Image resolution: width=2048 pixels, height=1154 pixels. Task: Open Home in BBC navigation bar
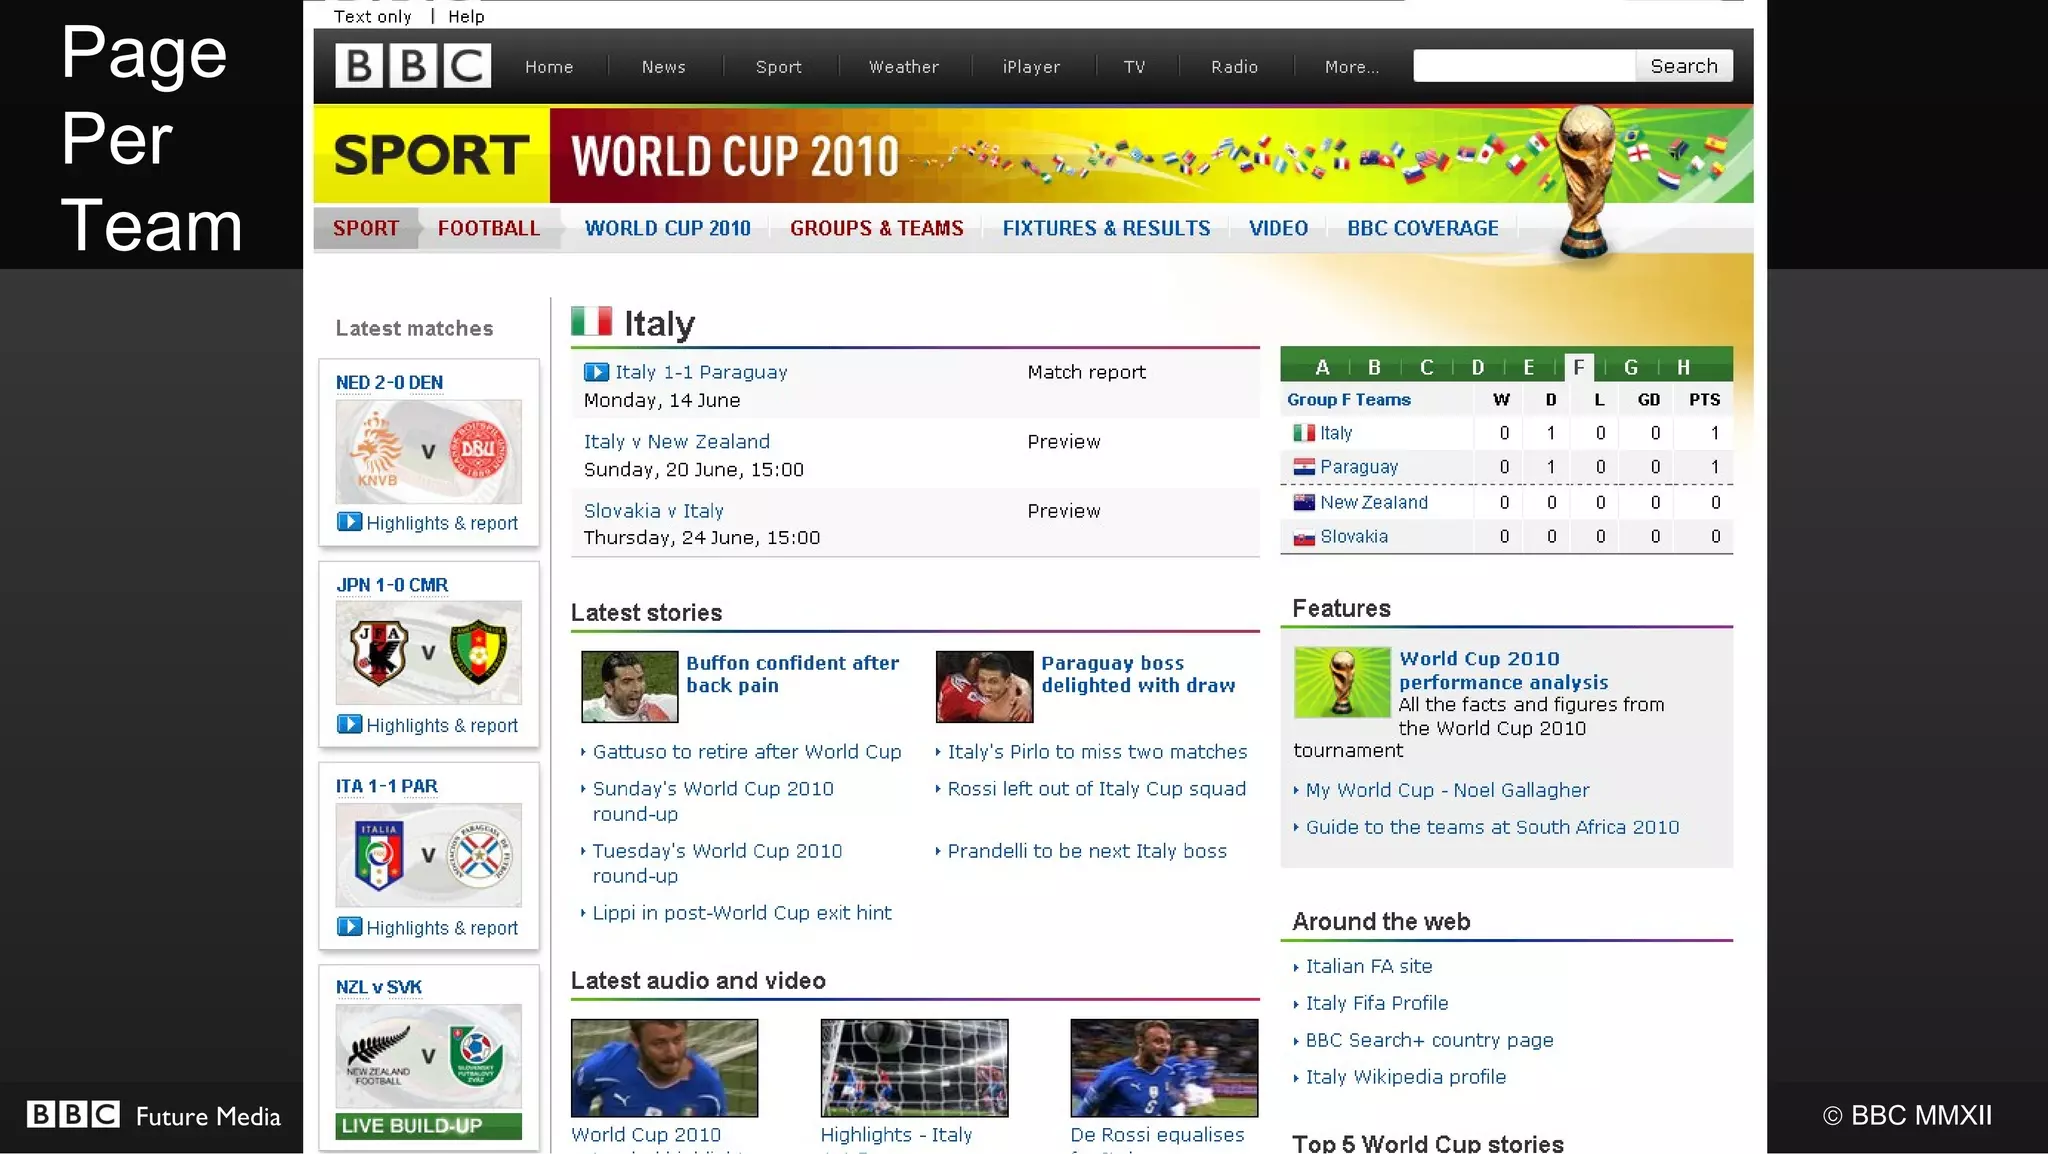(549, 67)
